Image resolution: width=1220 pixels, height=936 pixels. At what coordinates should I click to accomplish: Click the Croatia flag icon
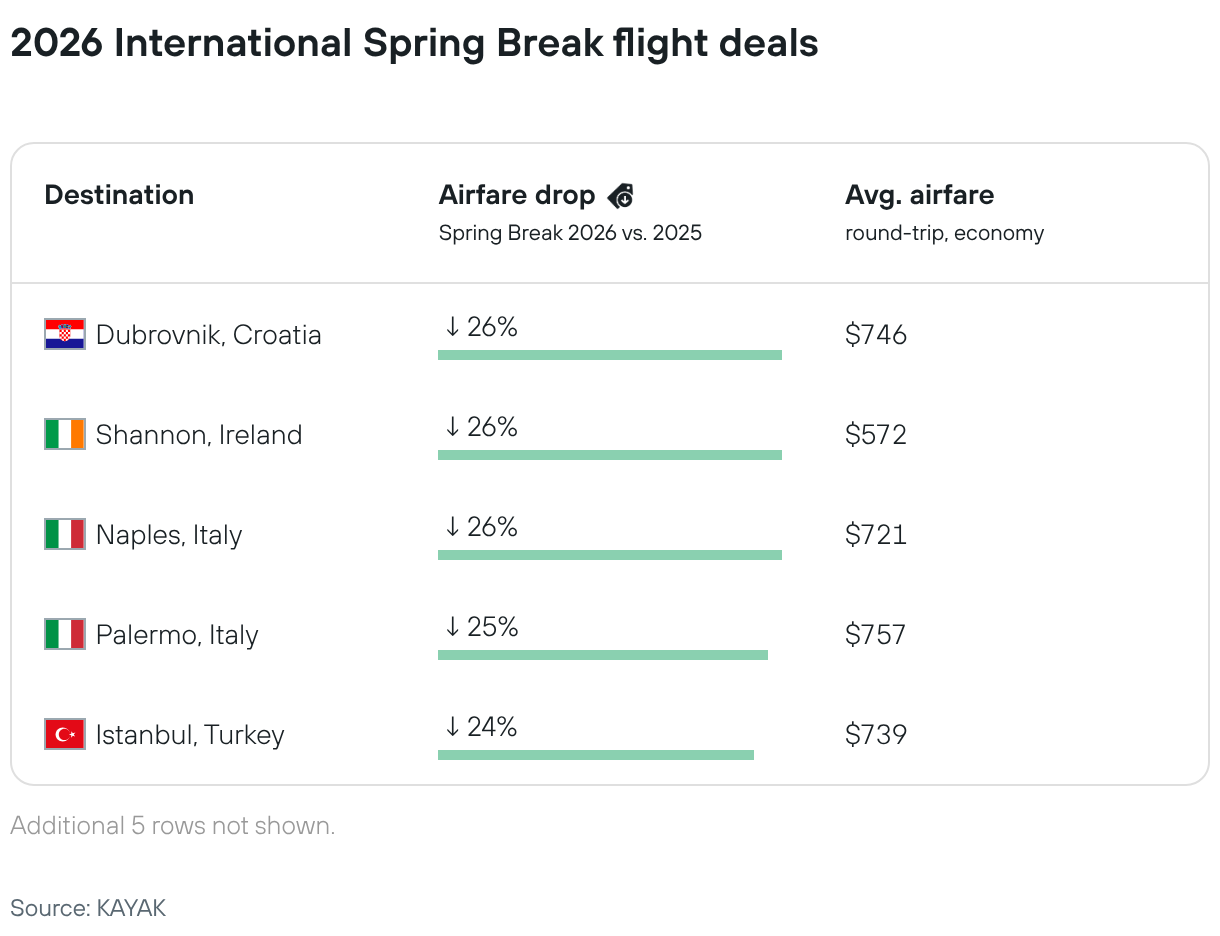click(x=65, y=334)
